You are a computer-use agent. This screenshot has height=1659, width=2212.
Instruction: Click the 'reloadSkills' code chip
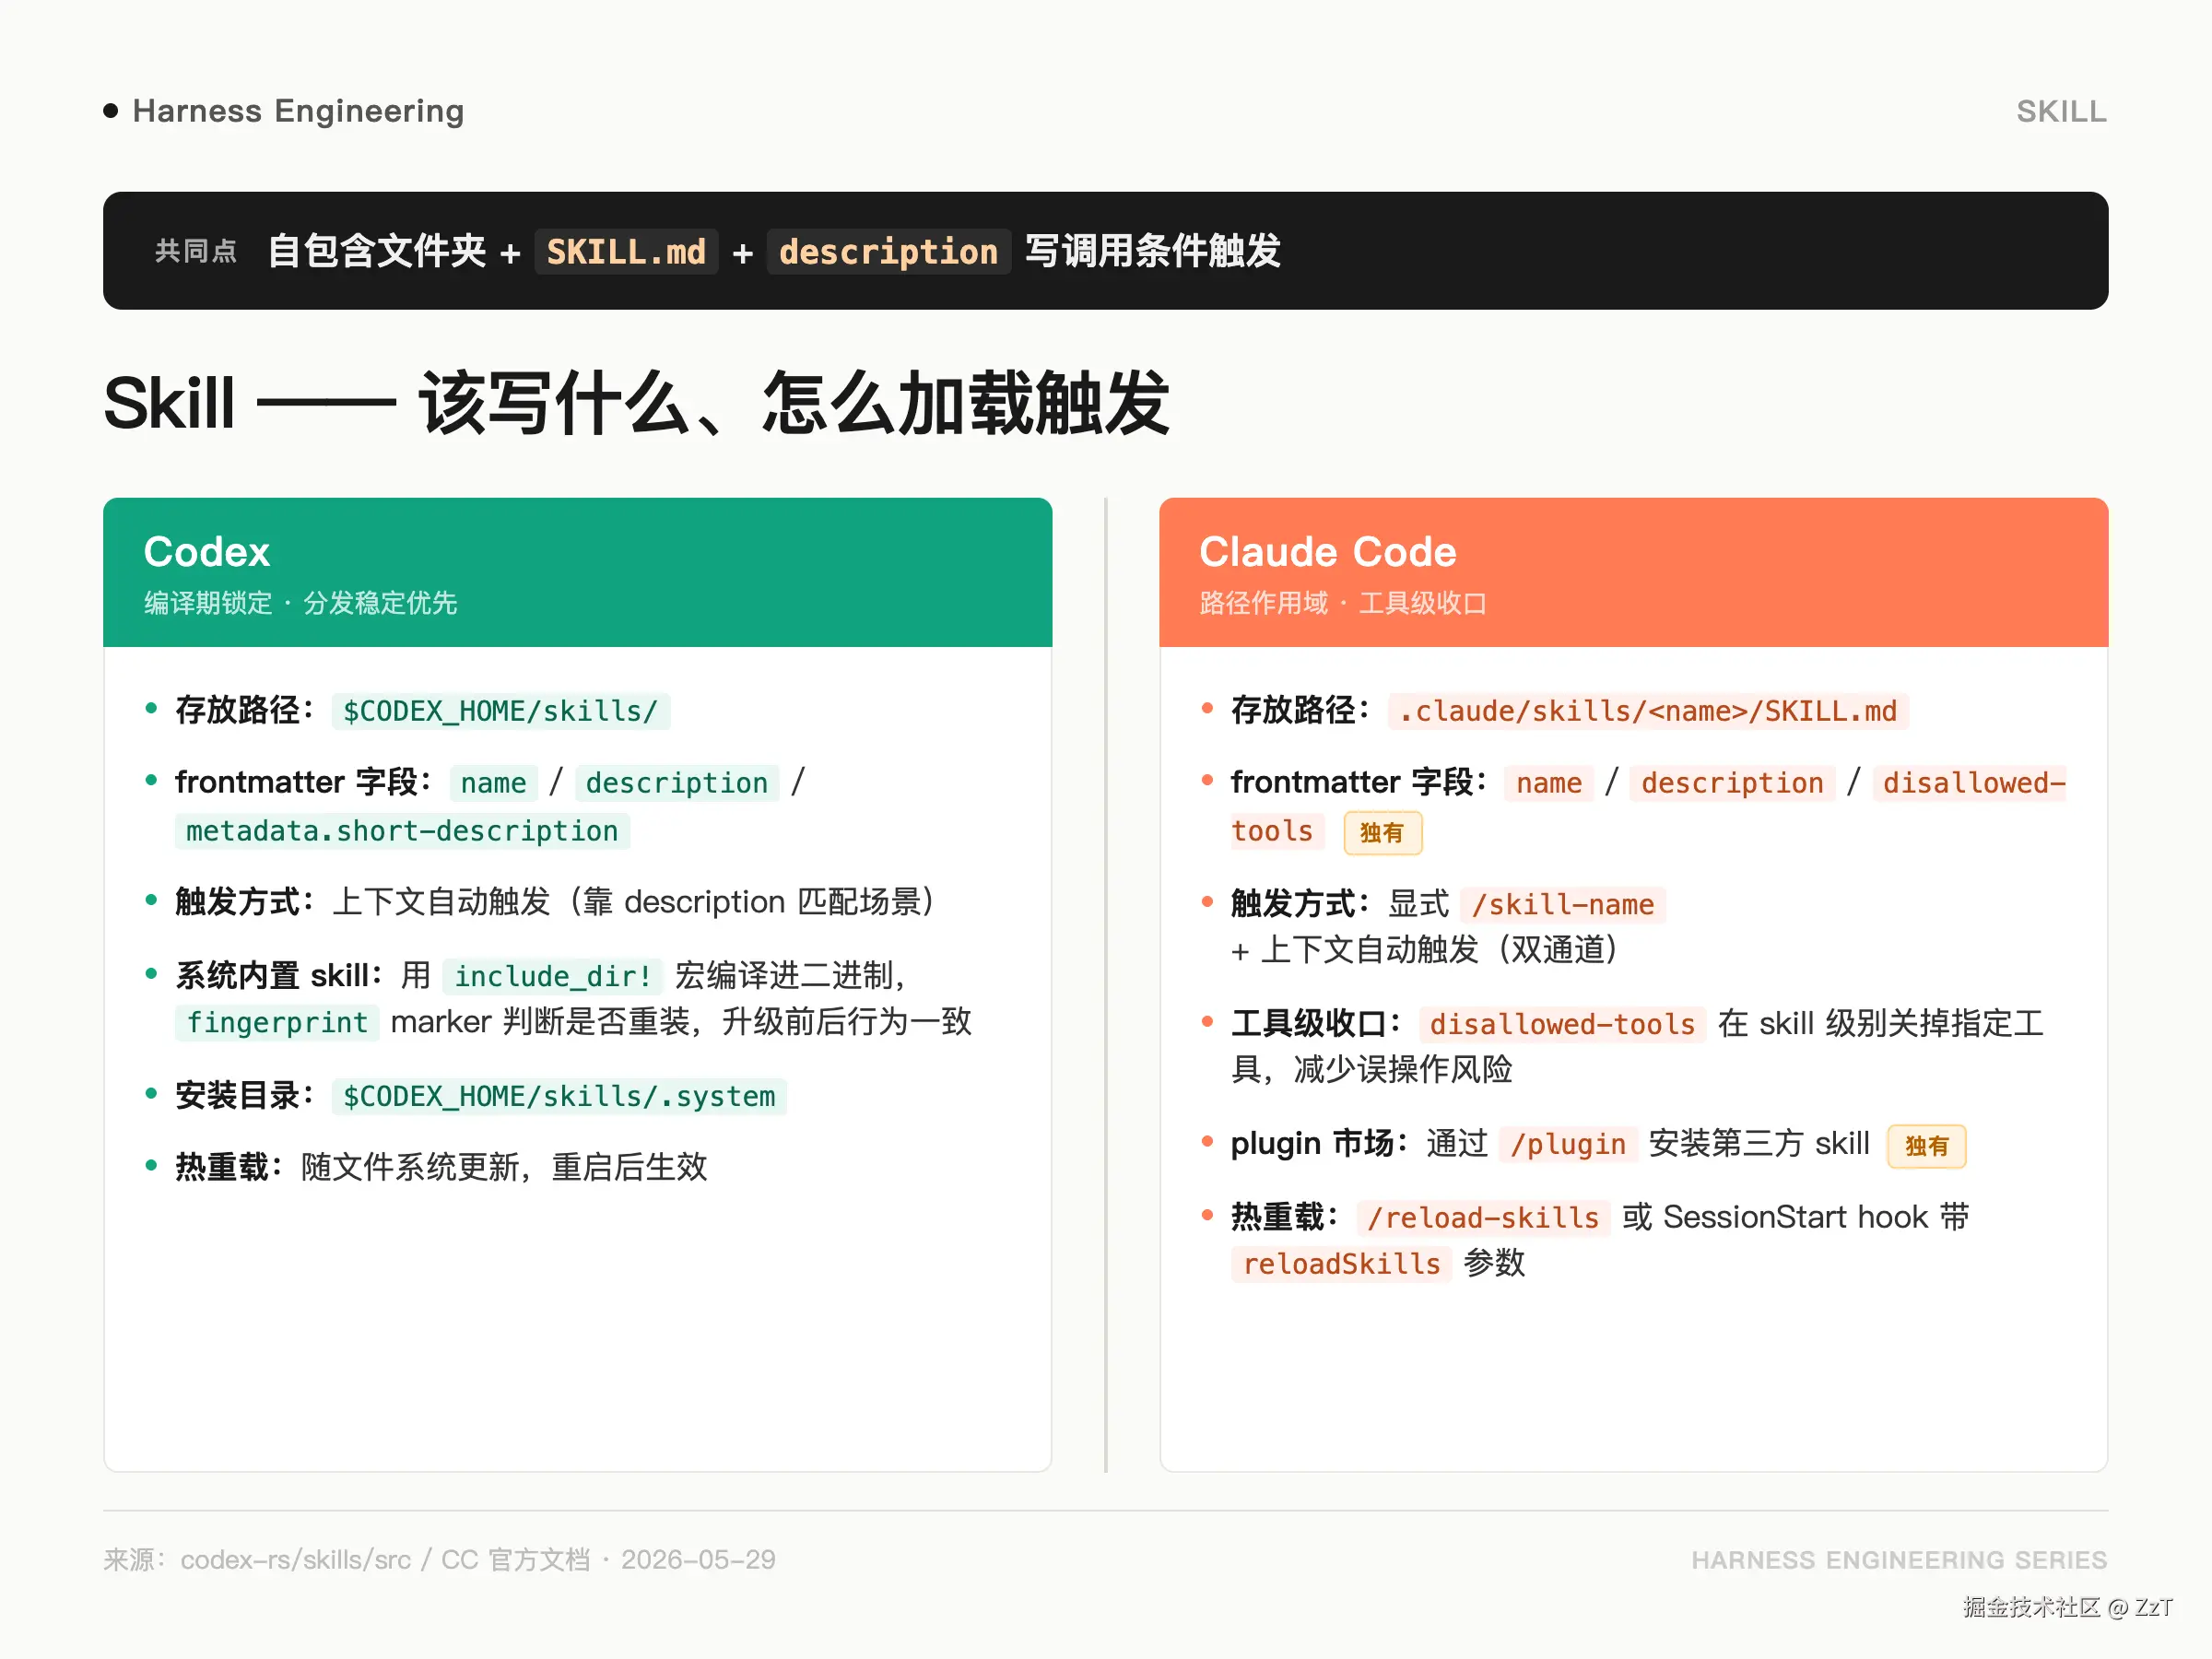(x=1341, y=1264)
